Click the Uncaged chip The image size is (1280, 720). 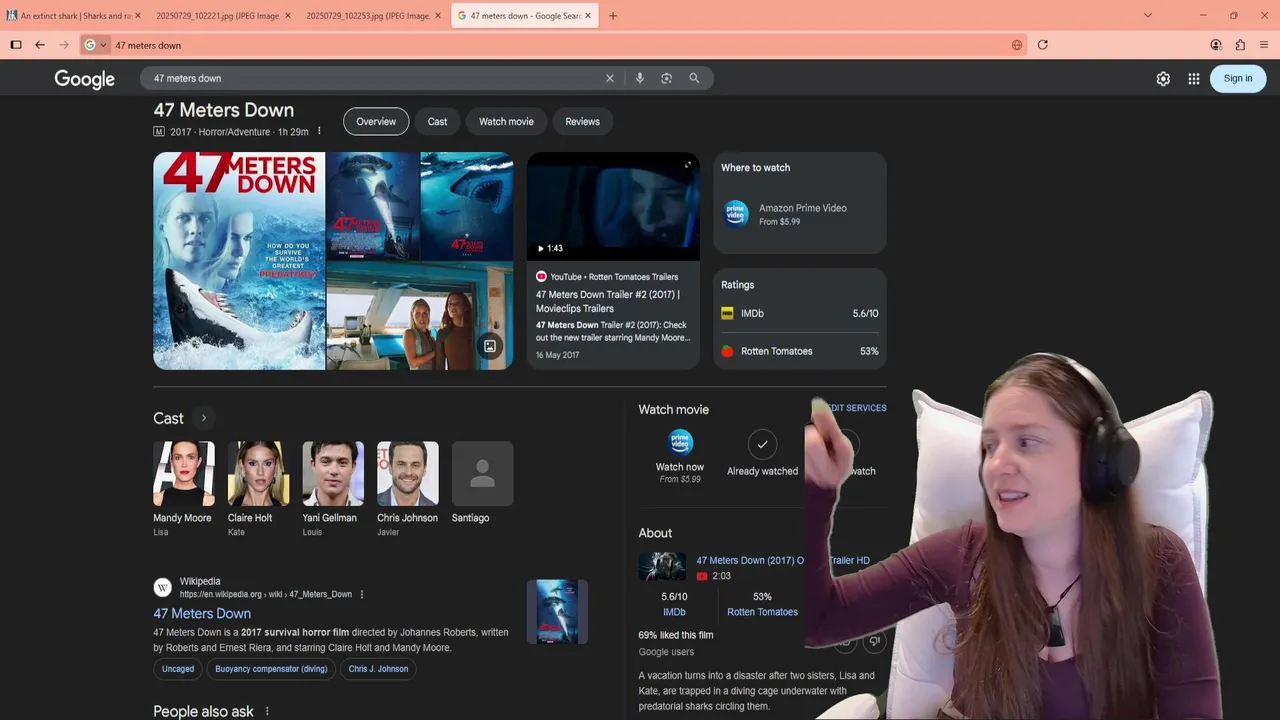pyautogui.click(x=178, y=669)
